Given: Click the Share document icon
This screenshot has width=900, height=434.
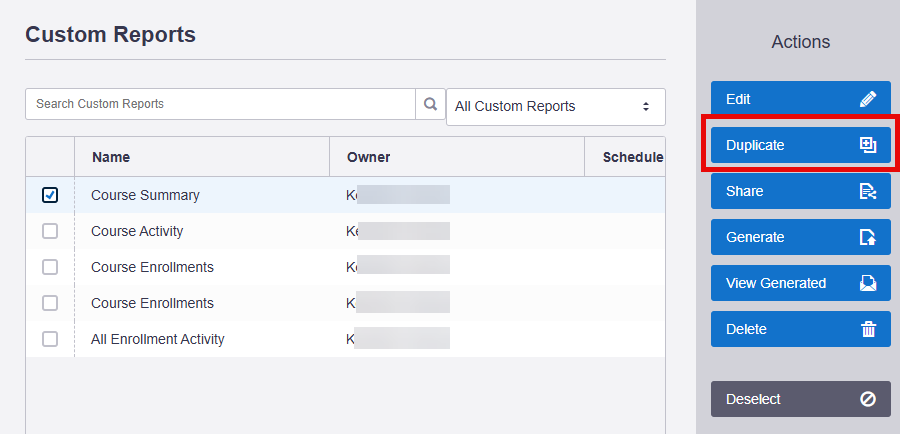Looking at the screenshot, I should [868, 191].
